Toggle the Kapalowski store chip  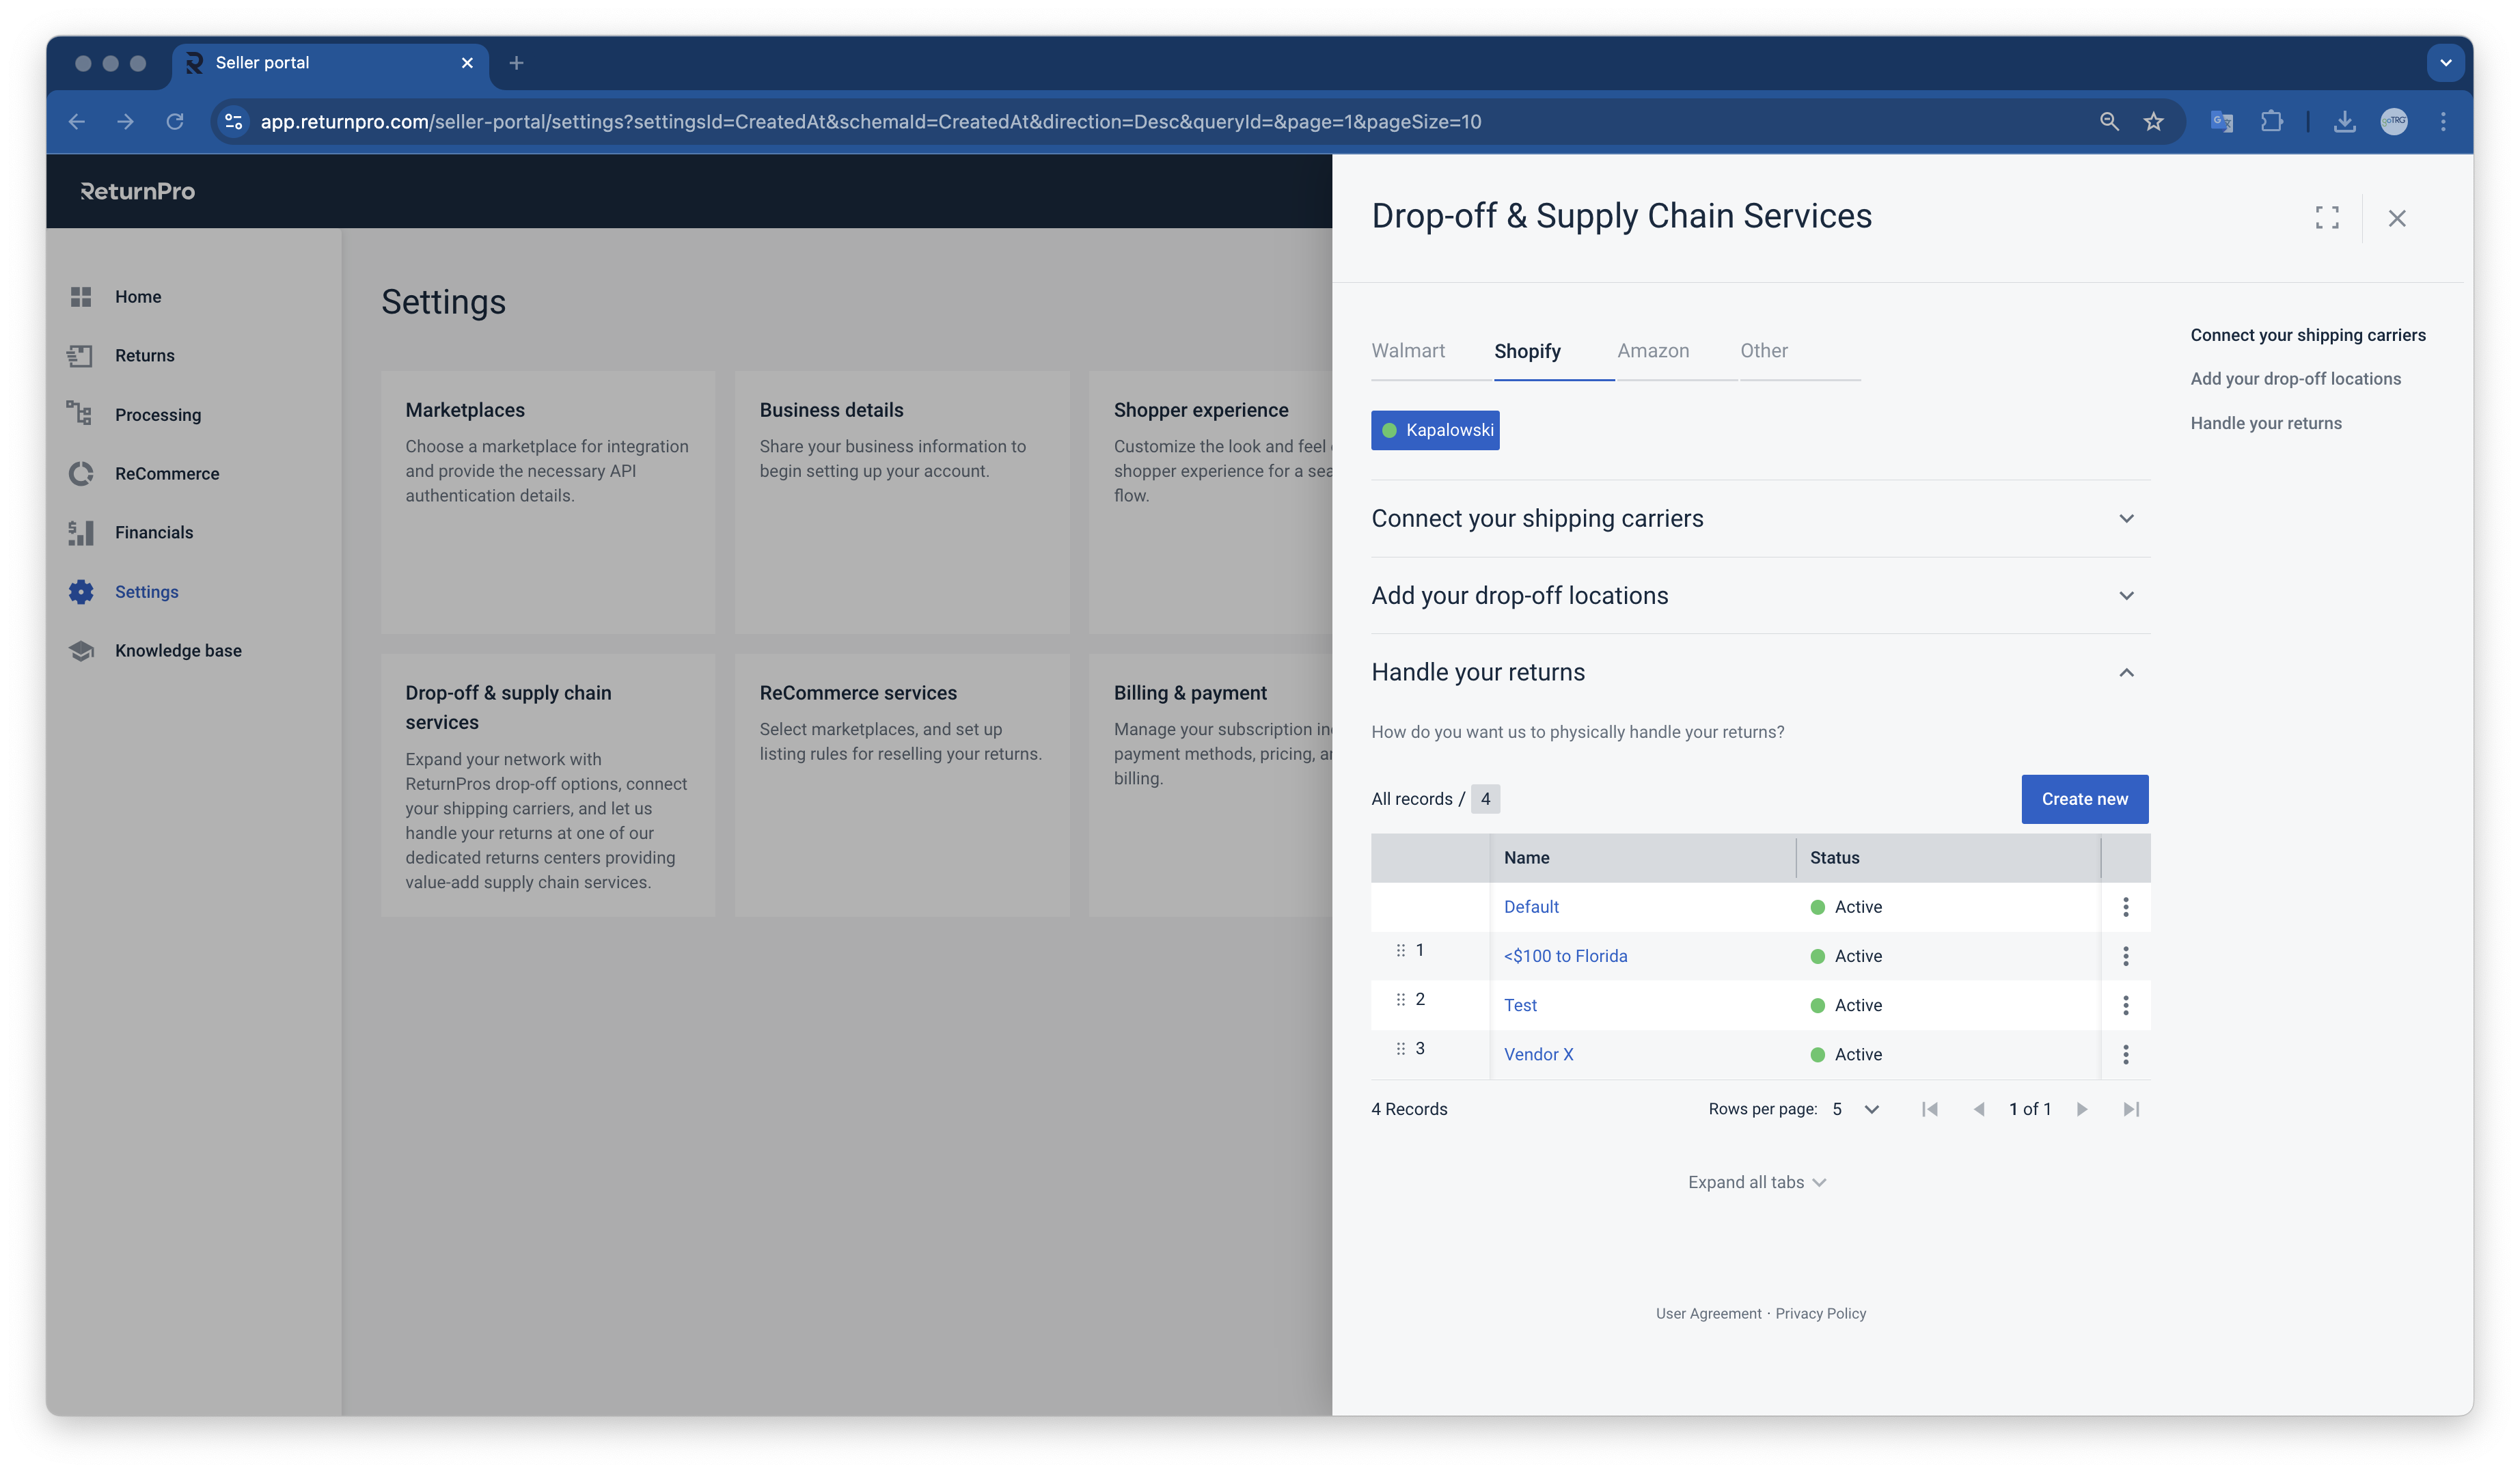point(1434,430)
